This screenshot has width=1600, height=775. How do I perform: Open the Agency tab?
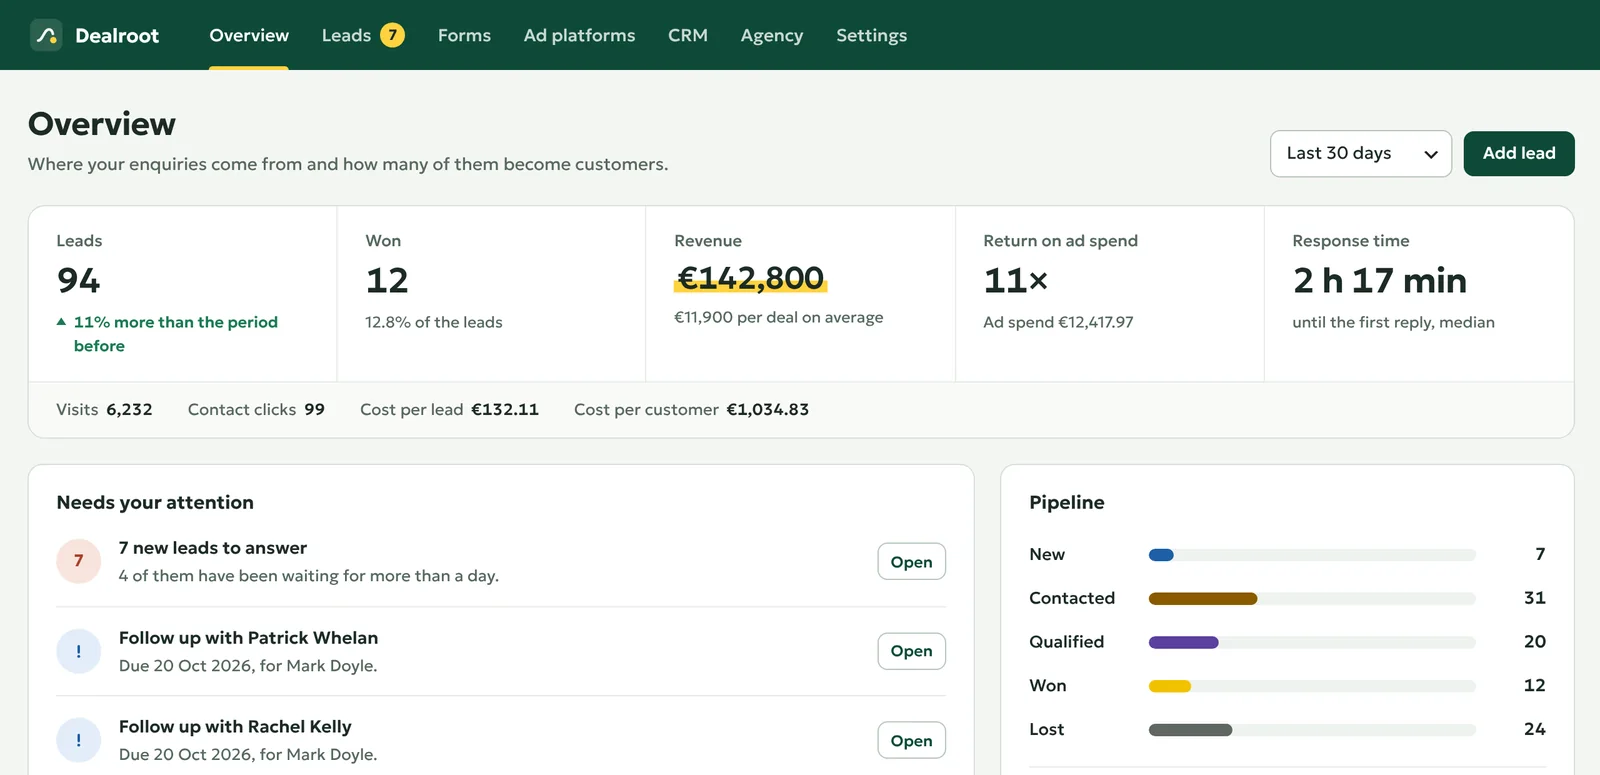772,35
